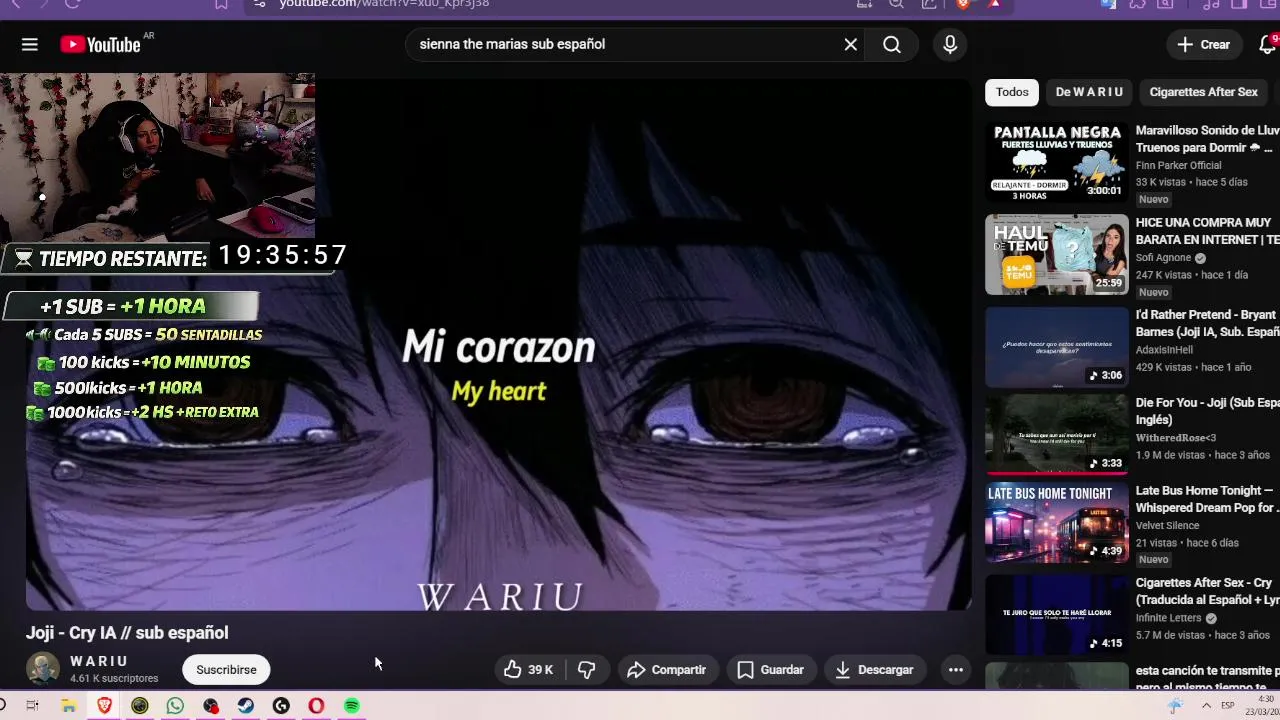Click the magnifier search button
Viewport: 1280px width, 720px height.
coord(892,44)
